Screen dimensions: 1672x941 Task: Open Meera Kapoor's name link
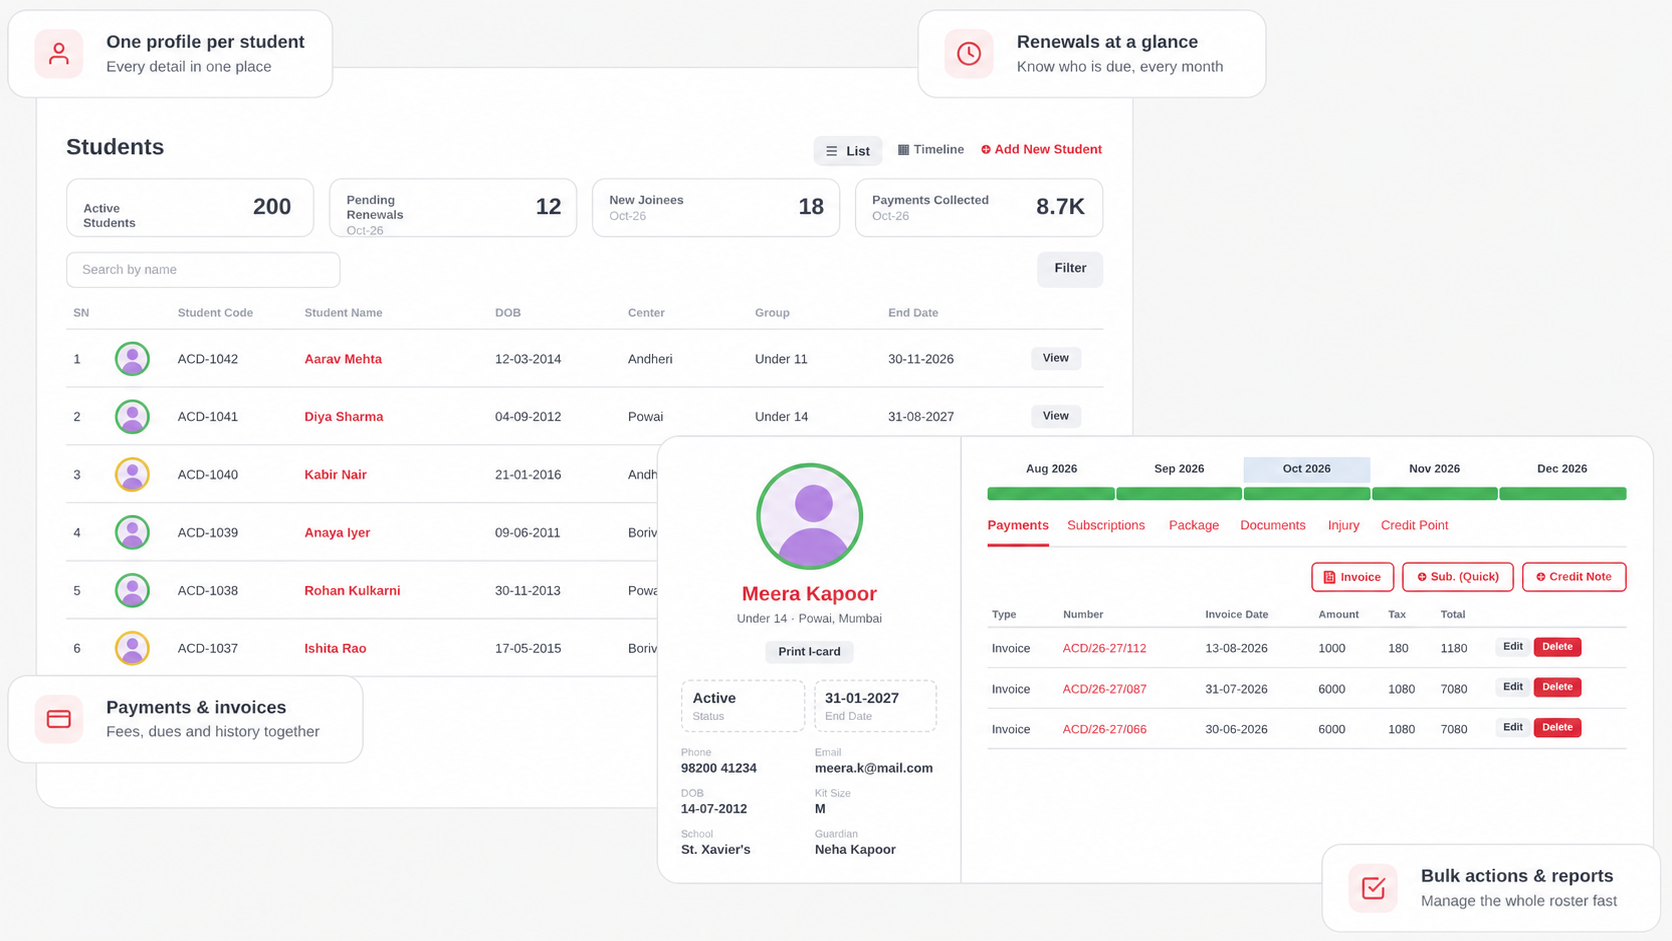(x=809, y=594)
